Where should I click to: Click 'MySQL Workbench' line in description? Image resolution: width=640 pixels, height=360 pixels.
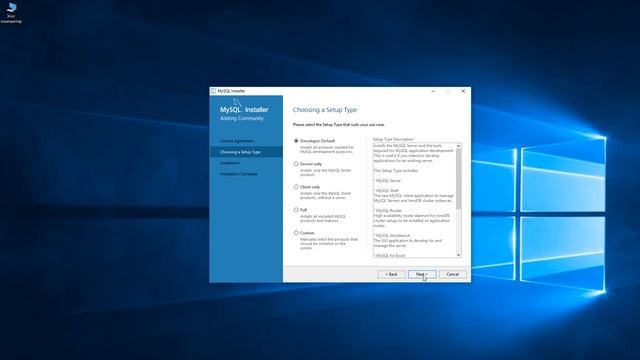pos(392,236)
